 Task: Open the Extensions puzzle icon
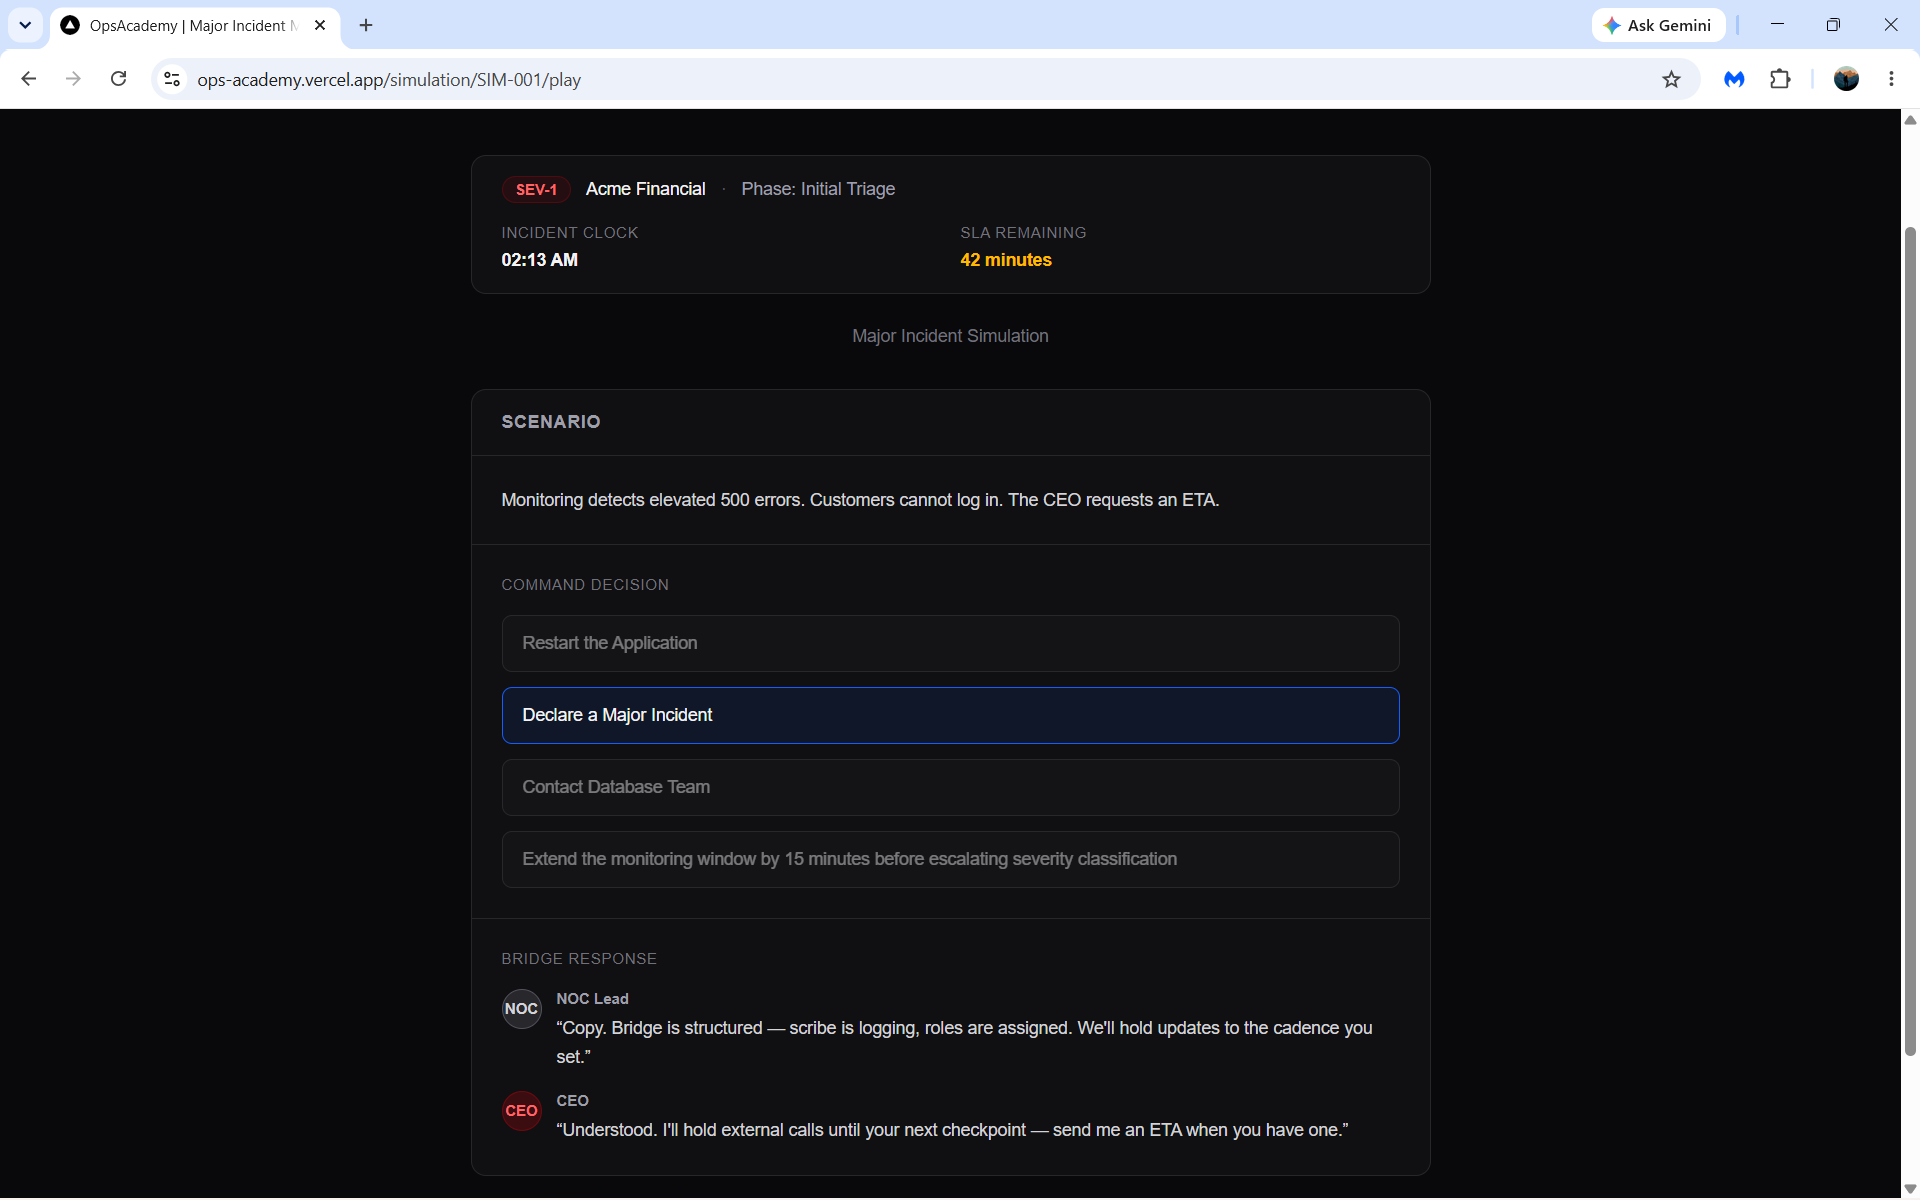coord(1780,79)
